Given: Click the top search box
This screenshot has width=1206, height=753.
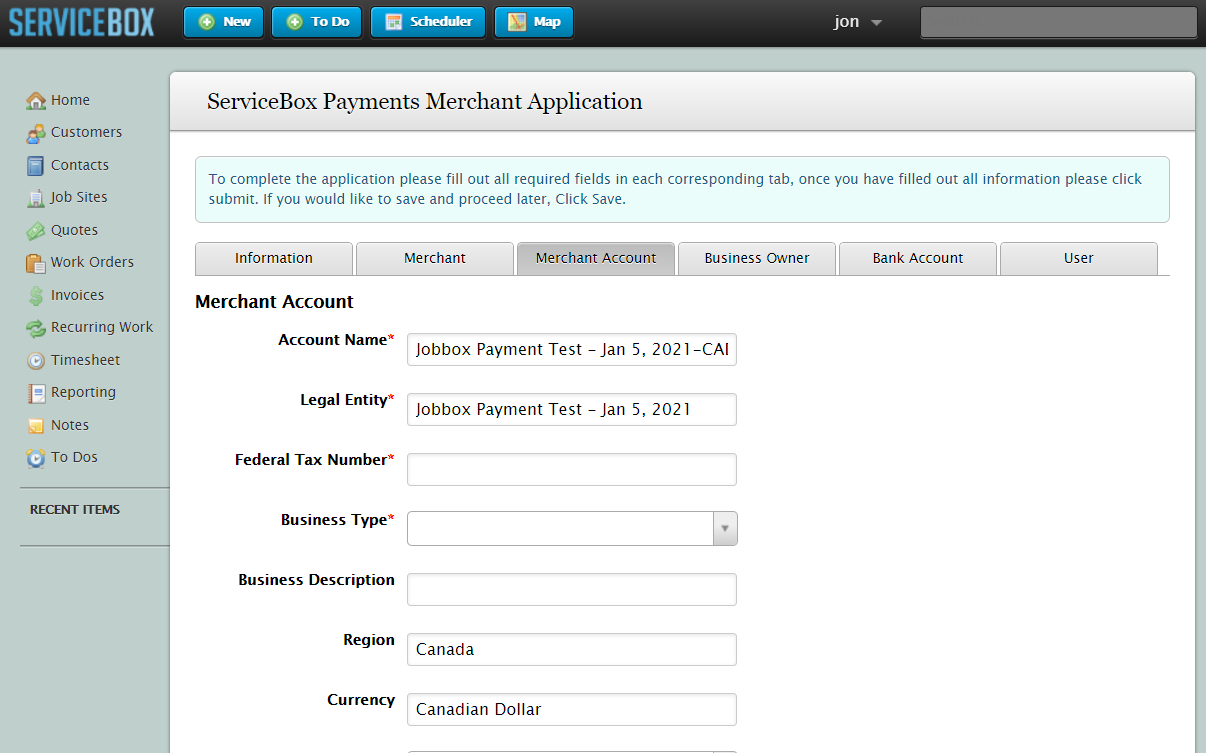Looking at the screenshot, I should pyautogui.click(x=1058, y=22).
